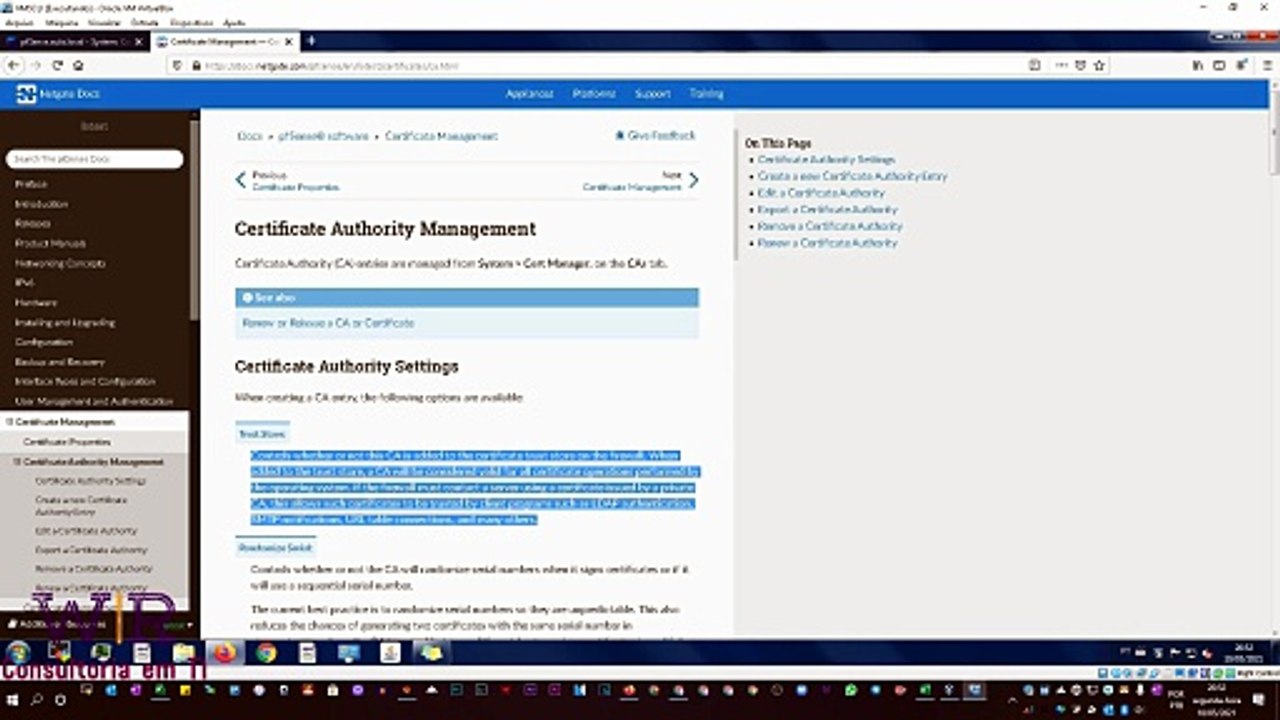1280x720 pixels.
Task: Open Hardware in the docs sidebar
Action: (x=36, y=302)
